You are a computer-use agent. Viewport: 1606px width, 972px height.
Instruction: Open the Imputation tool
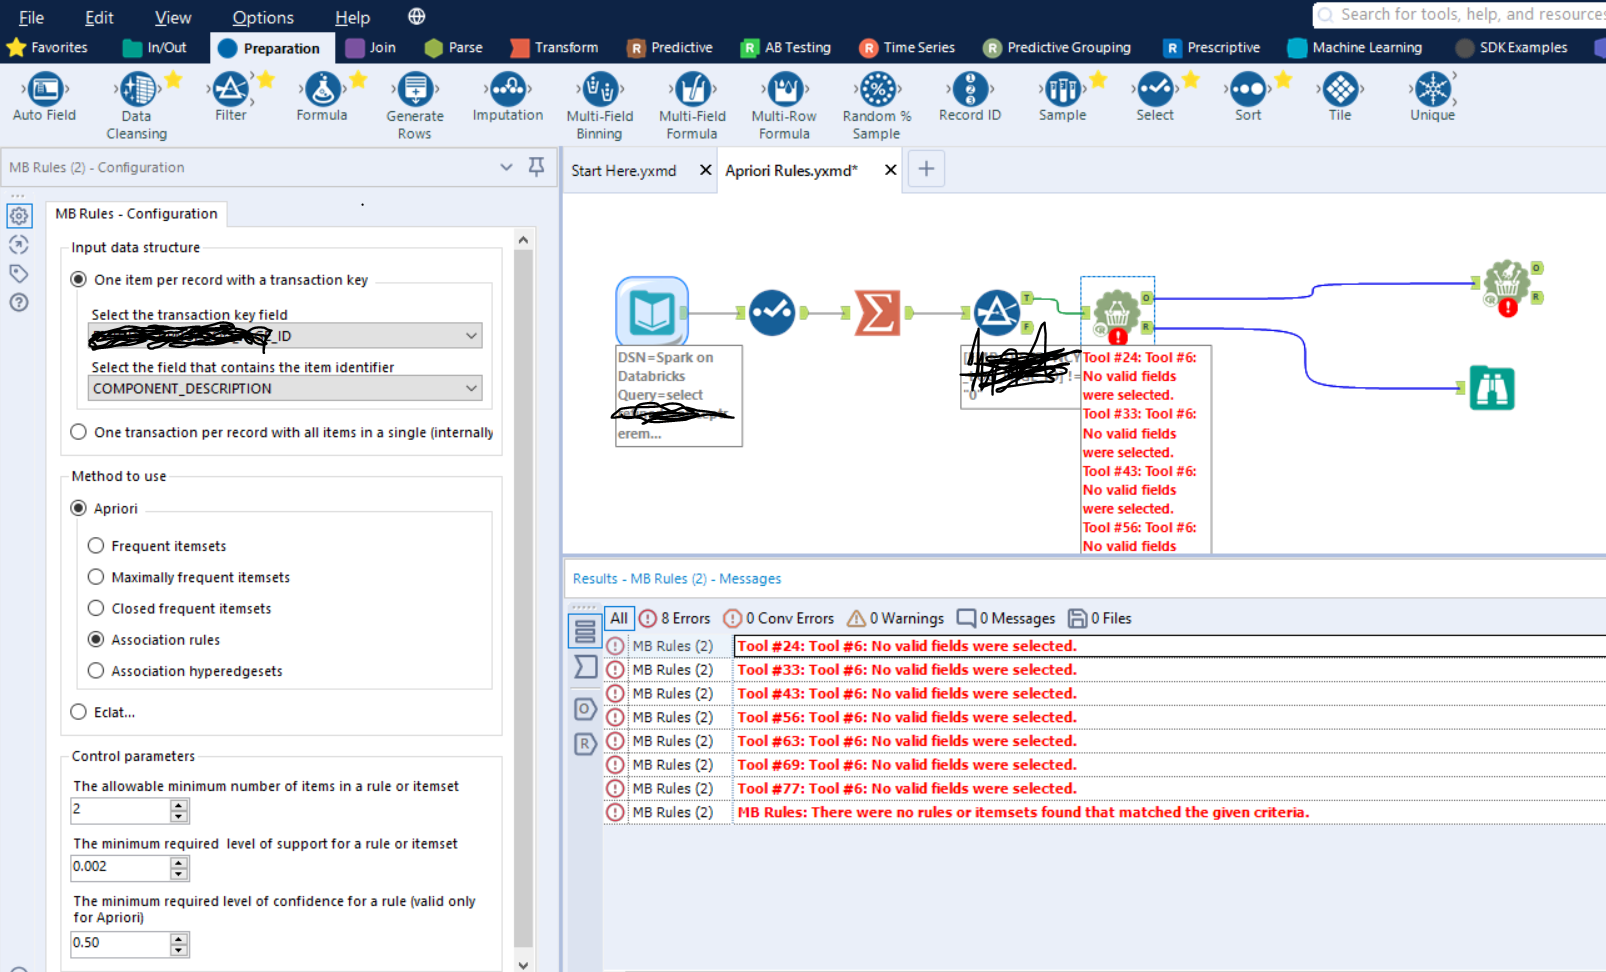(507, 96)
